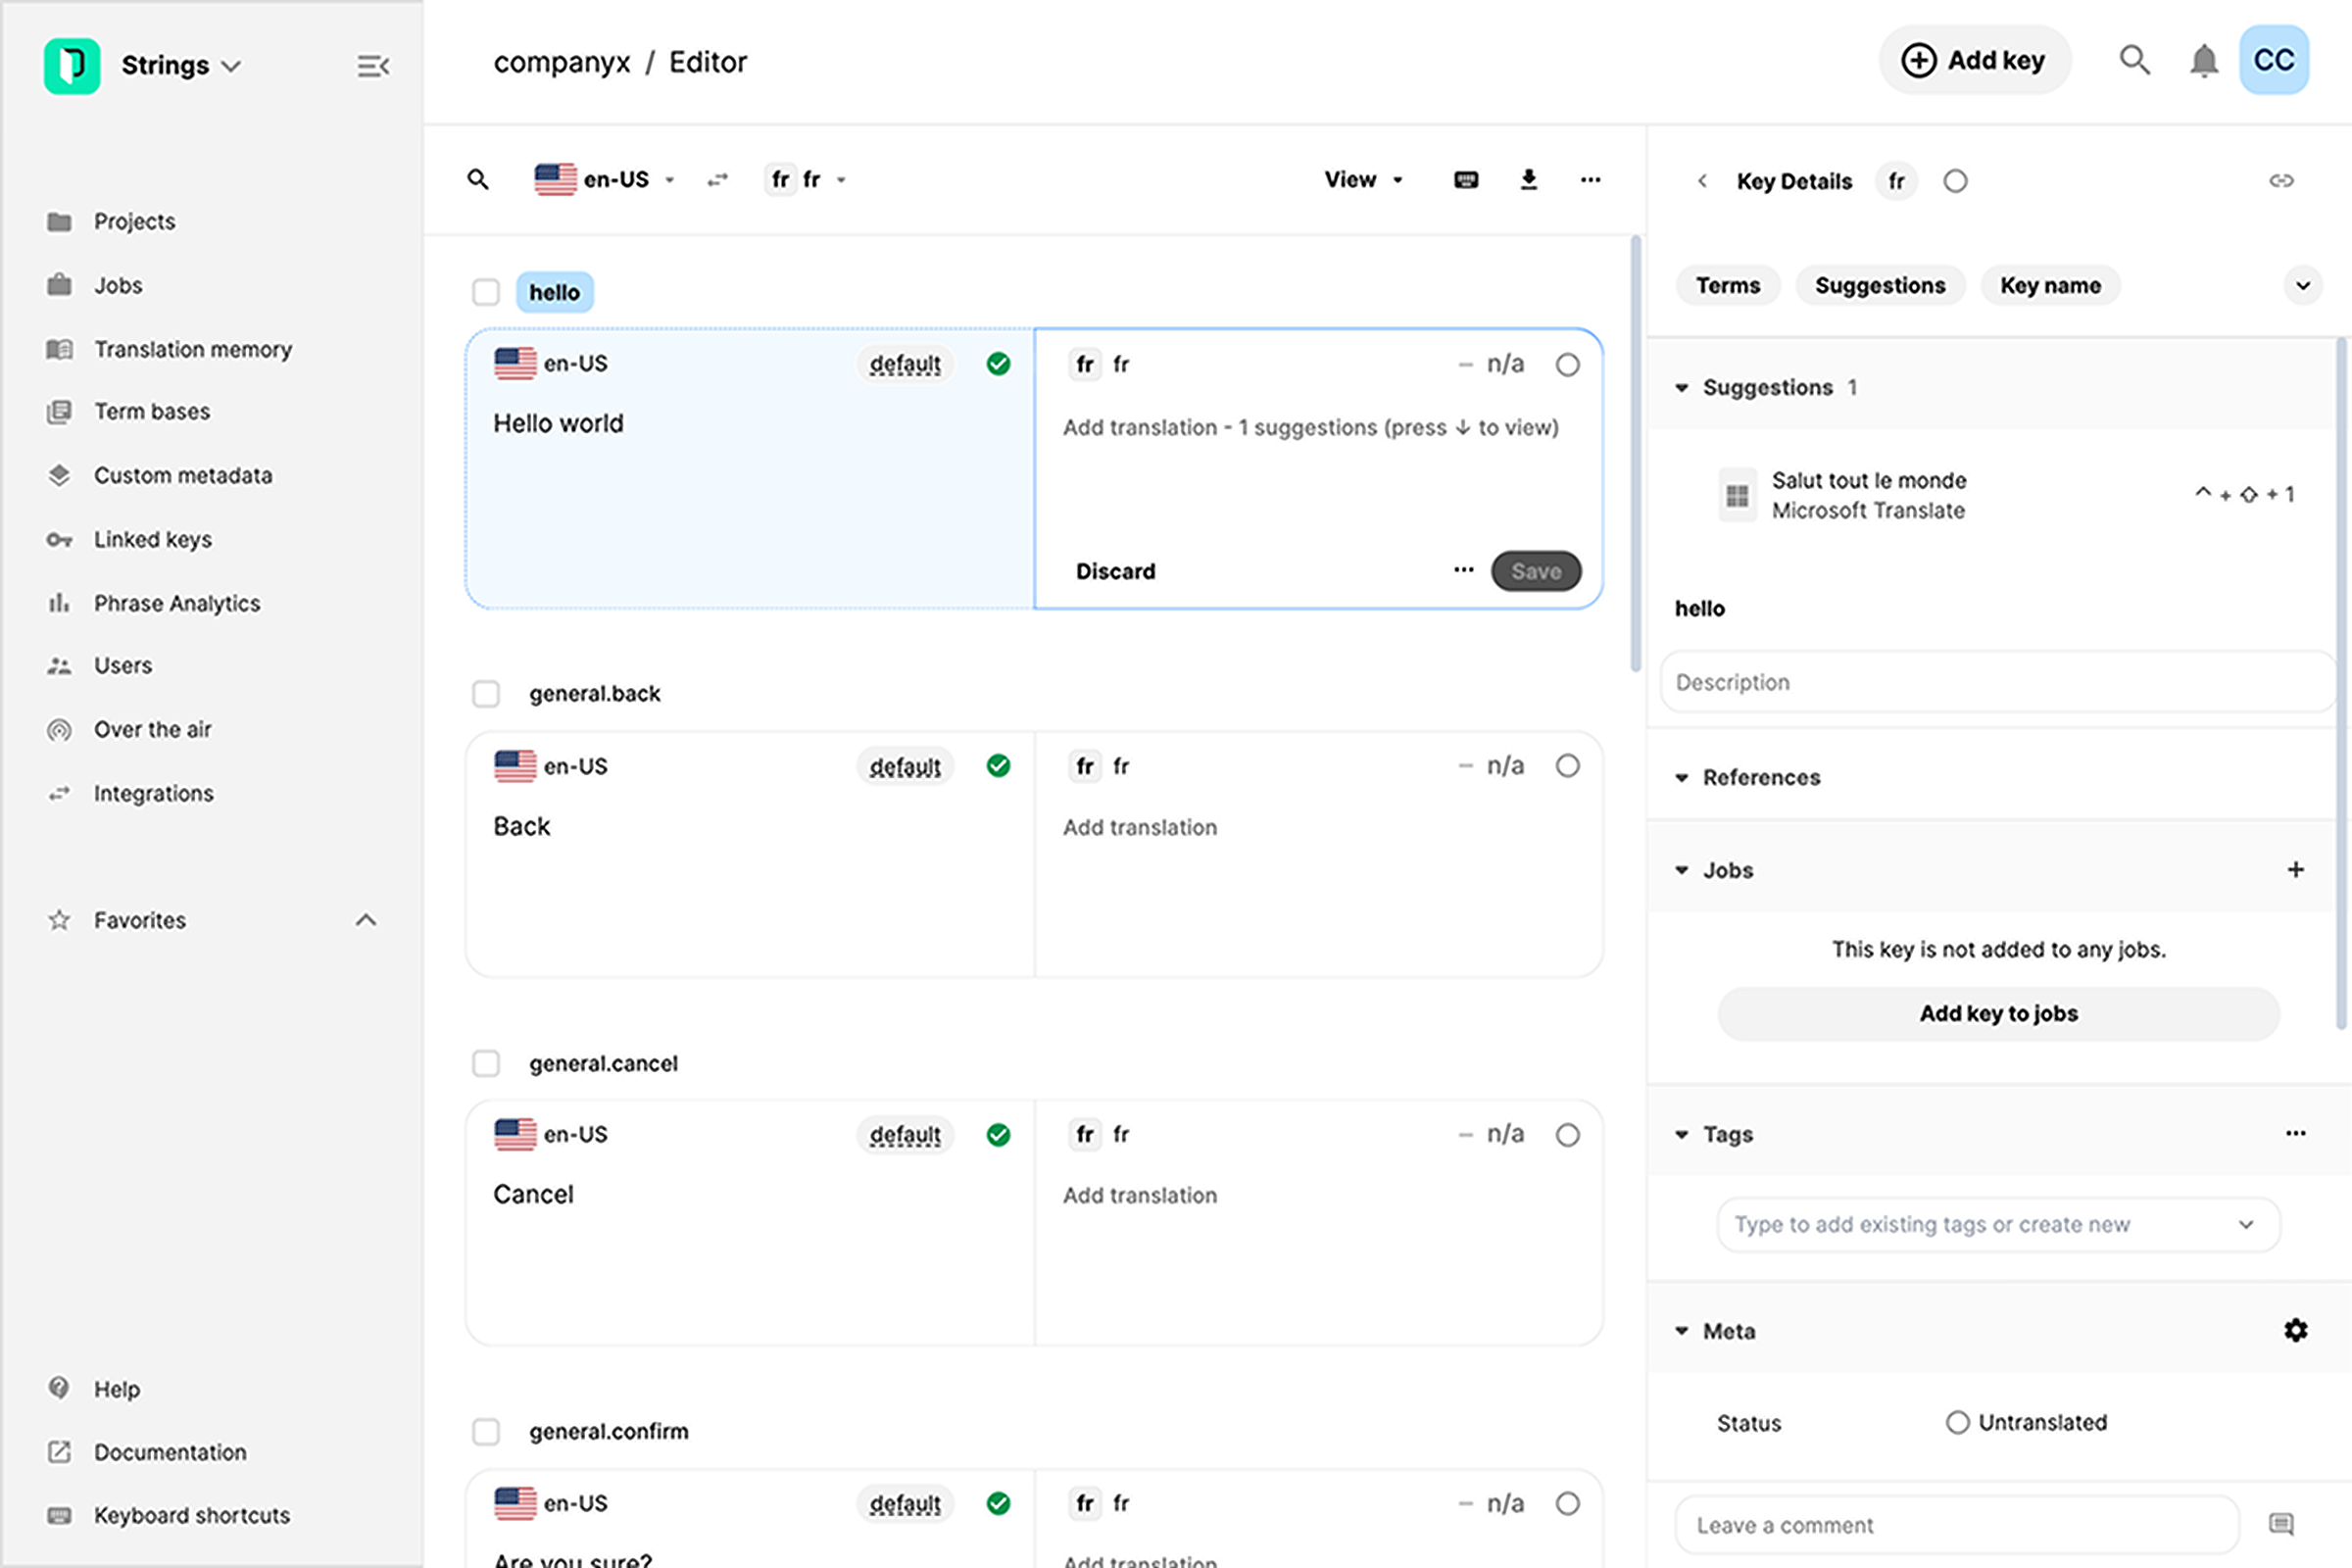Click the Add key to jobs button
The image size is (2352, 1568).
click(1998, 1013)
